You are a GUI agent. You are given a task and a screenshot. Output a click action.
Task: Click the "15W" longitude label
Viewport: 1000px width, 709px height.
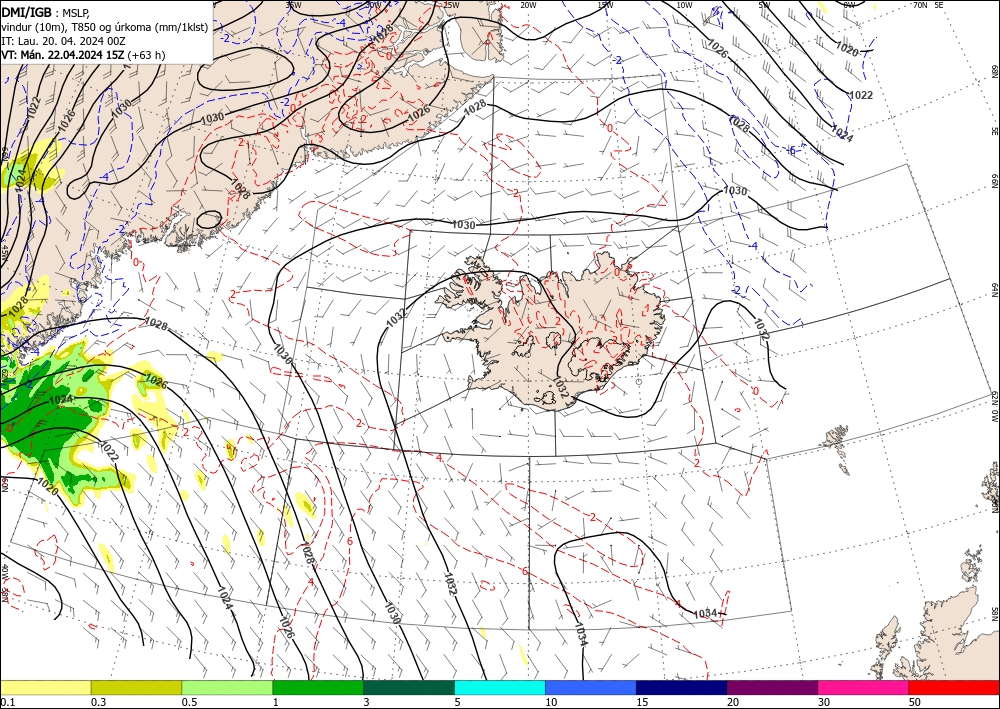[606, 5]
